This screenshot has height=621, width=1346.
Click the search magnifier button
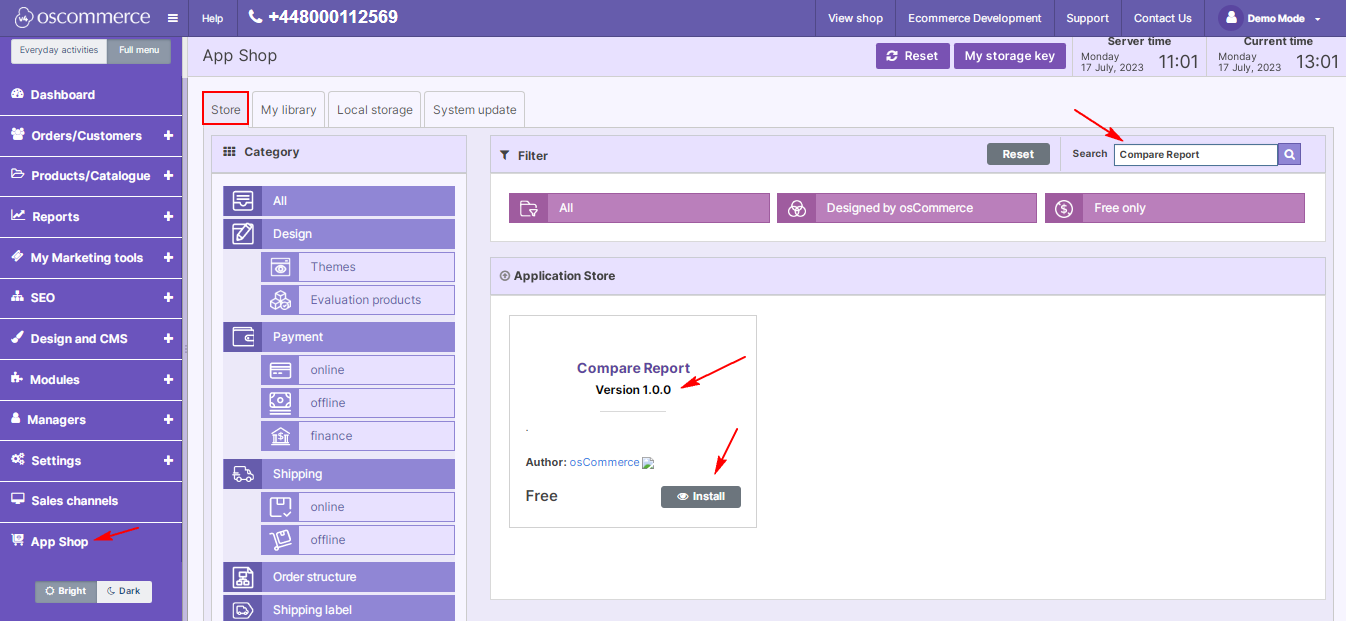[1290, 155]
